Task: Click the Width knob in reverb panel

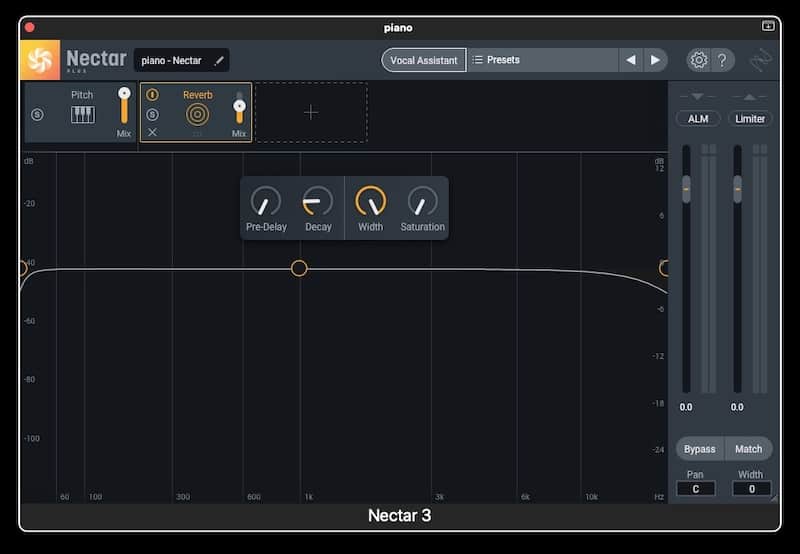Action: pyautogui.click(x=370, y=201)
